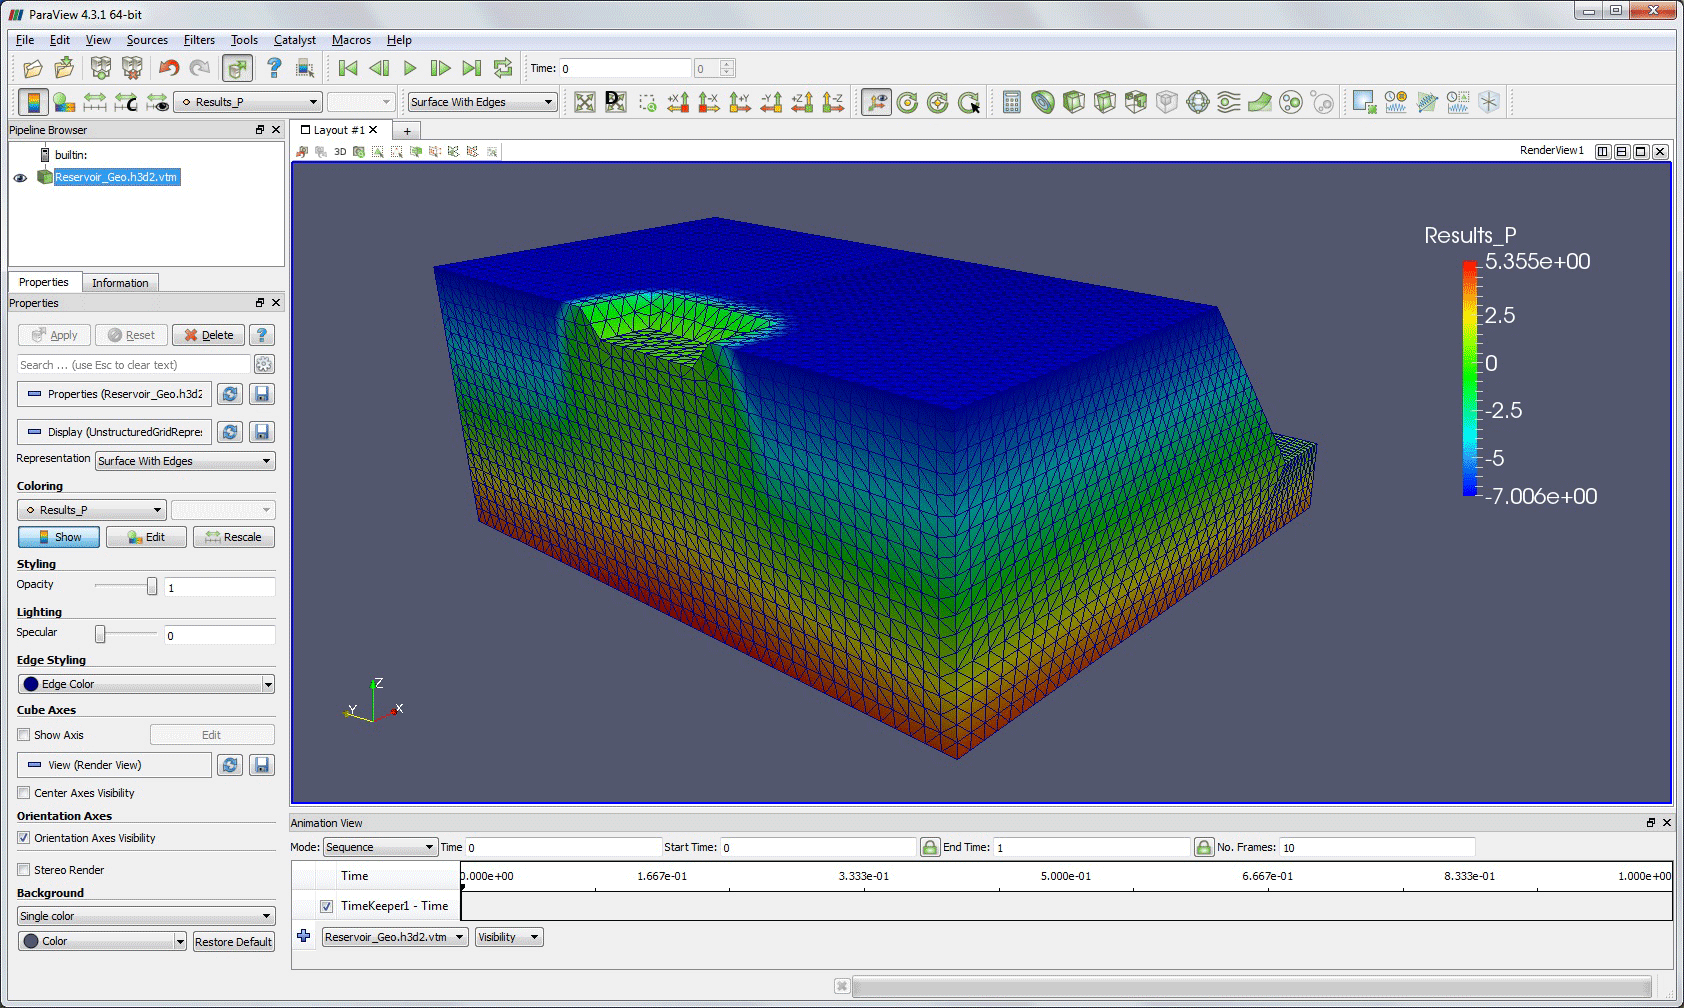Click the Open file folder icon
The height and width of the screenshot is (1008, 1684).
pos(33,68)
